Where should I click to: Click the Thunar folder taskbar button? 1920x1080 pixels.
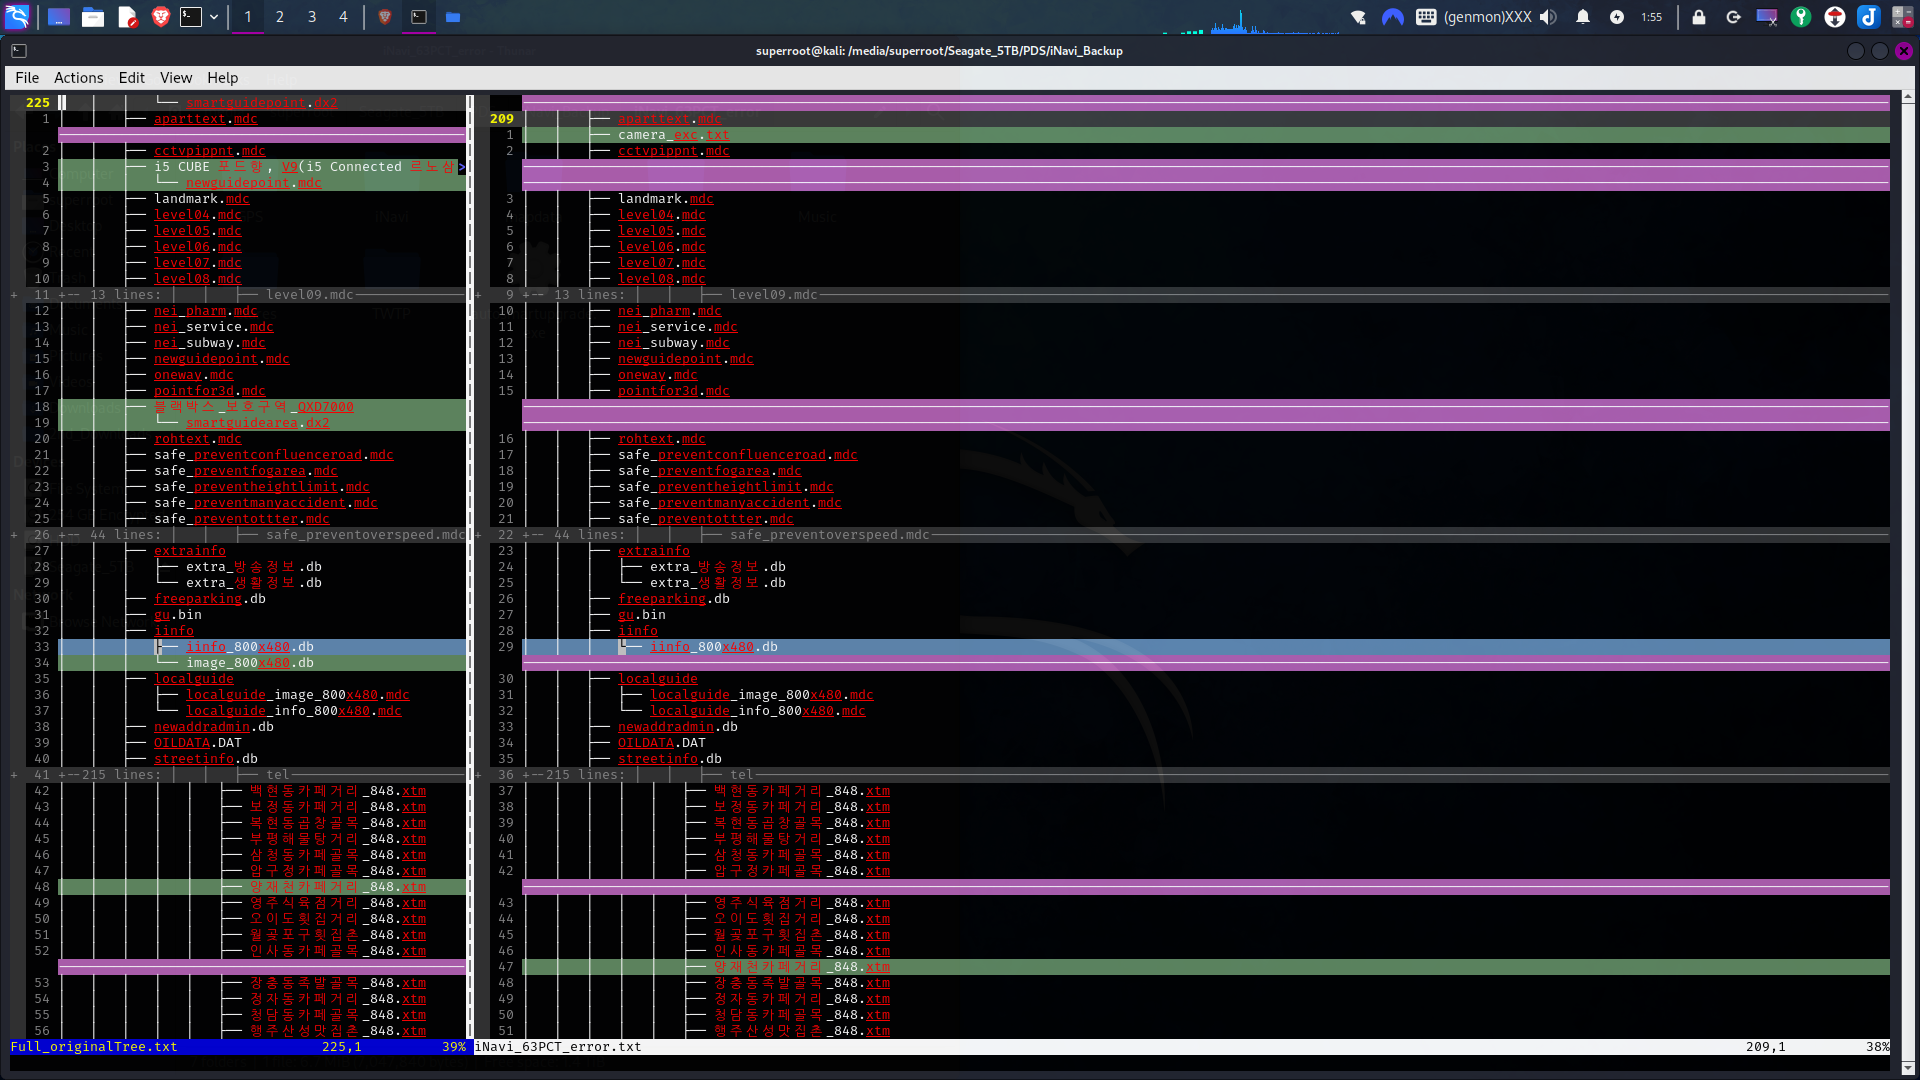pos(453,17)
